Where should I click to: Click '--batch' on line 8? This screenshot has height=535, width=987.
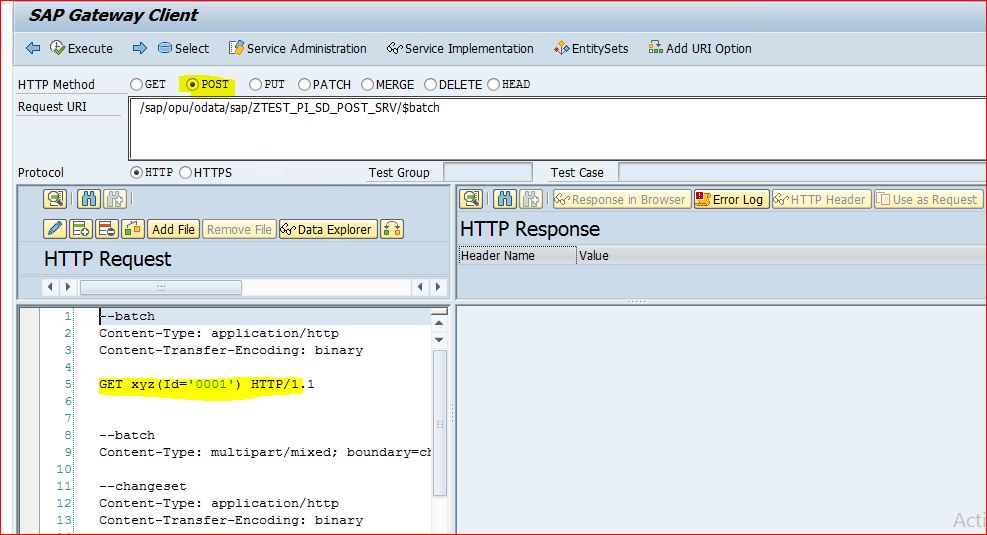127,435
